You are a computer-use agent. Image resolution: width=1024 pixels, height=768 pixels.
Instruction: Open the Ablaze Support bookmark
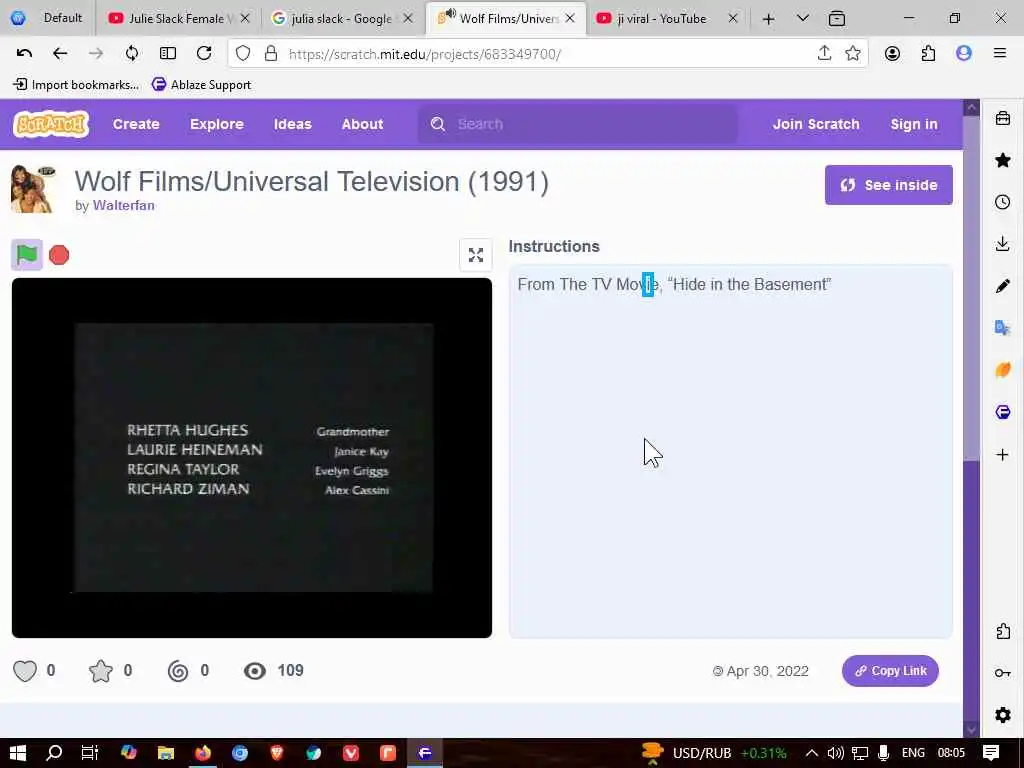point(201,84)
